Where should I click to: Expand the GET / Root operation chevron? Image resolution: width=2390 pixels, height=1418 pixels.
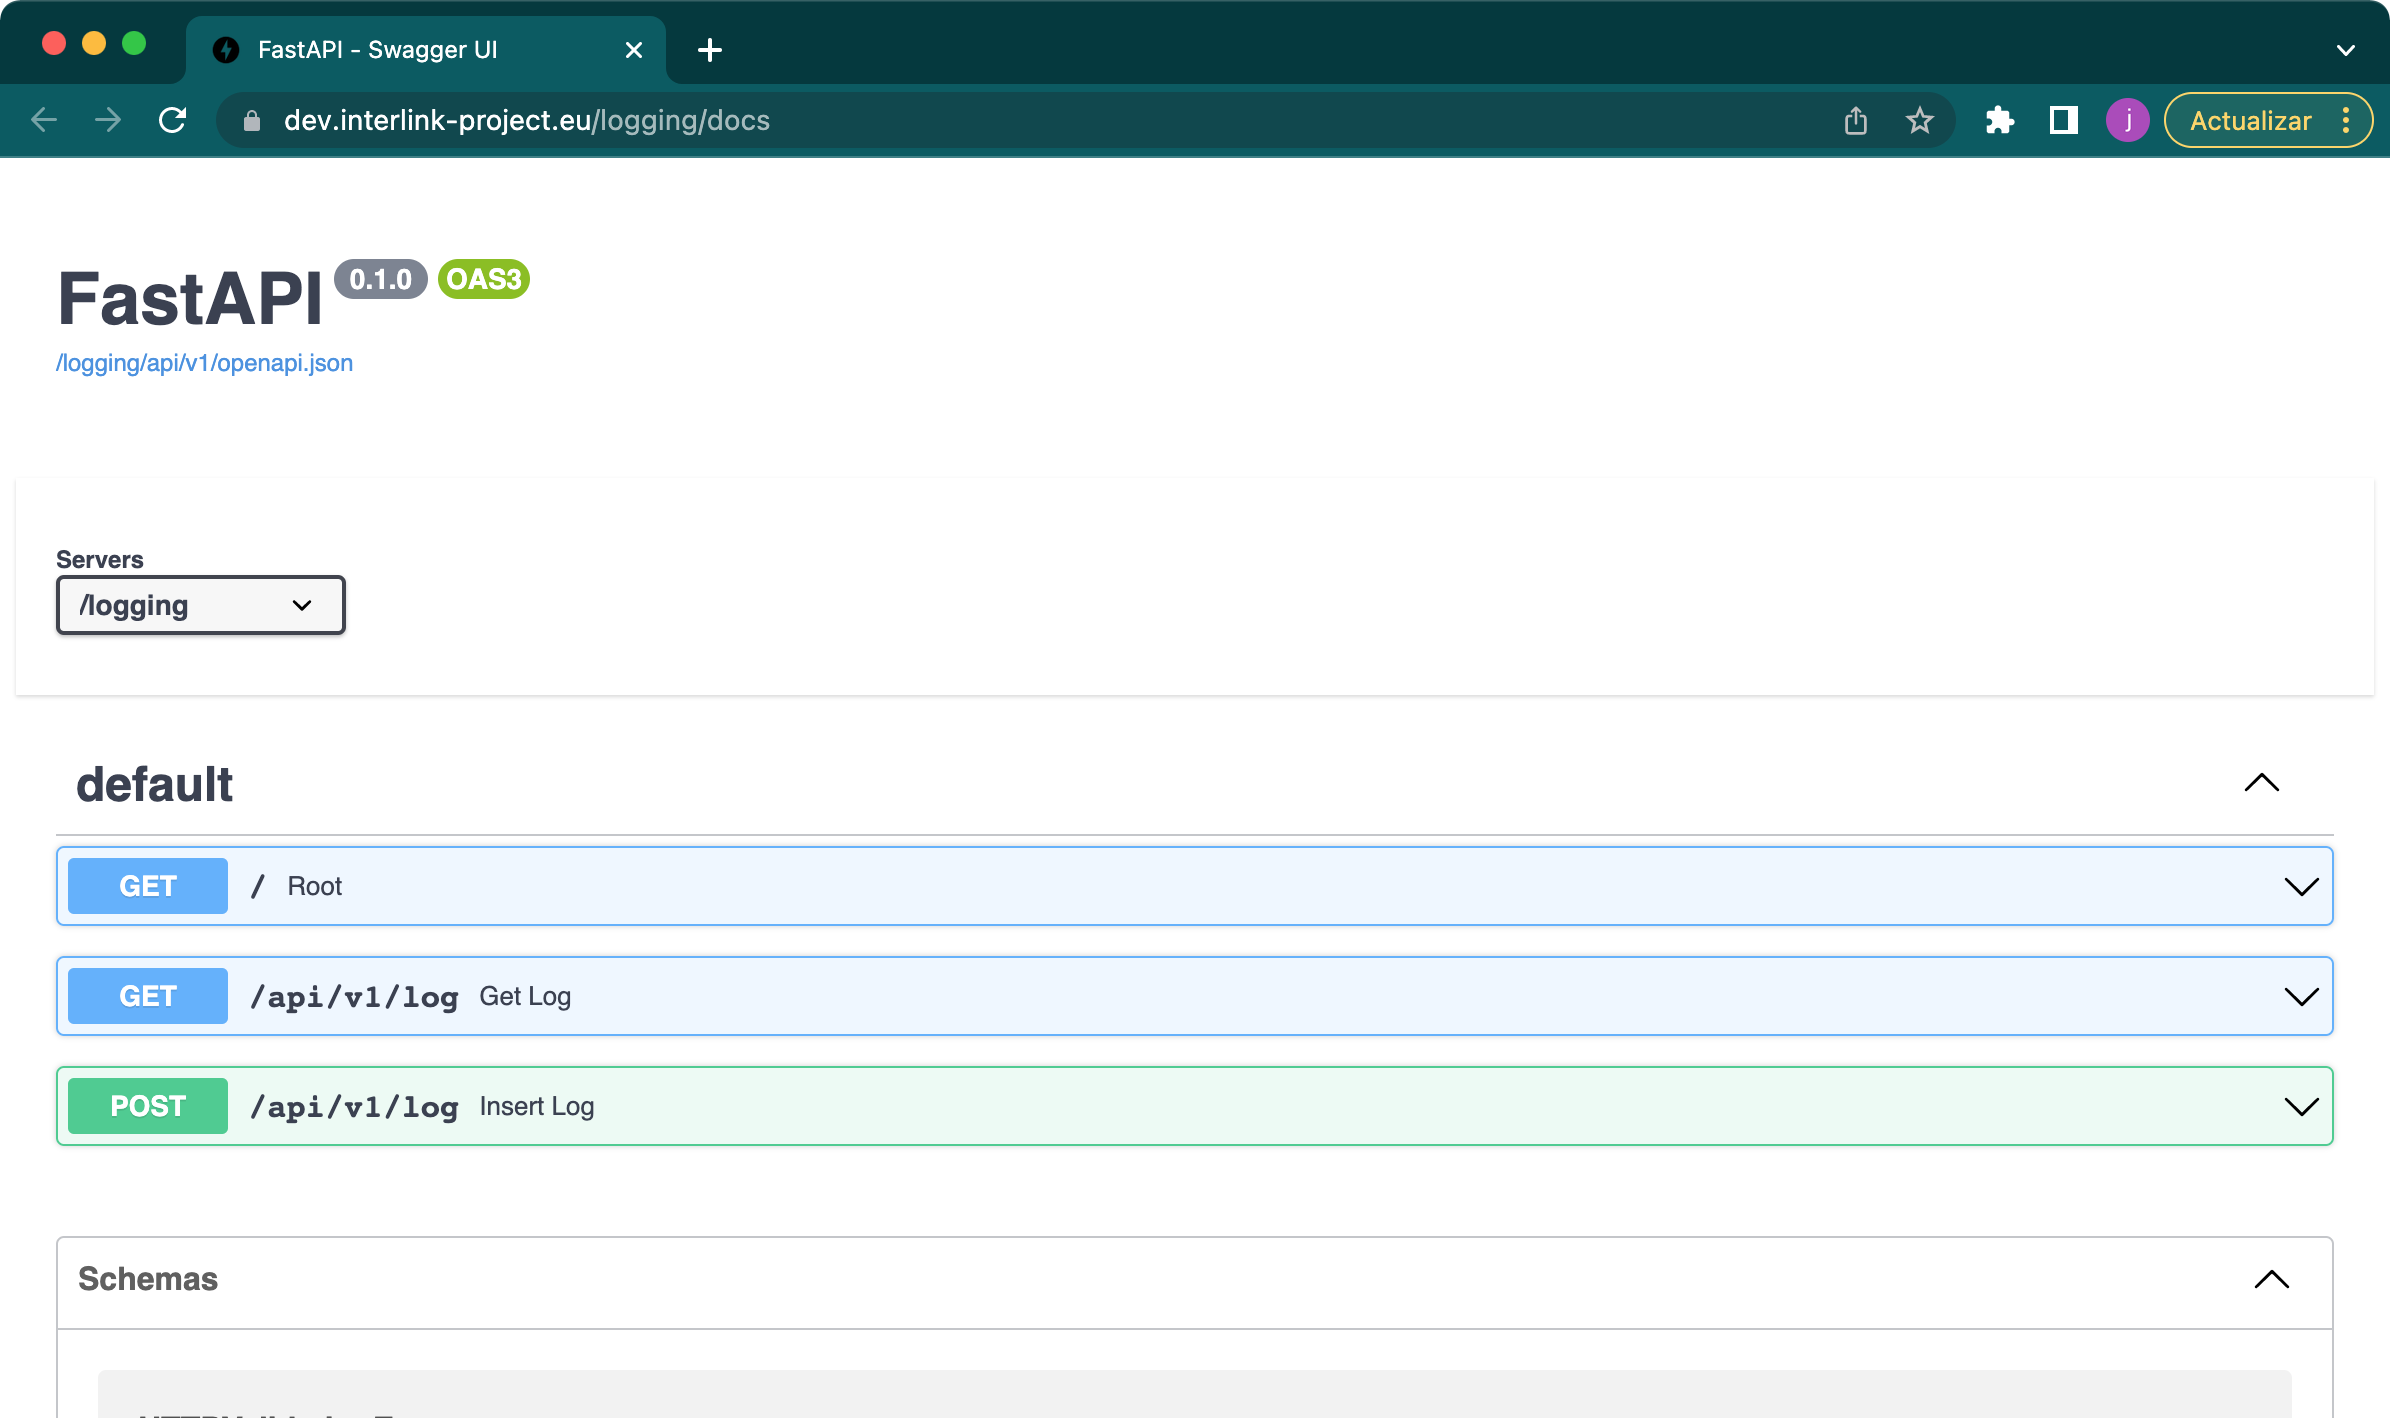[x=2302, y=887]
